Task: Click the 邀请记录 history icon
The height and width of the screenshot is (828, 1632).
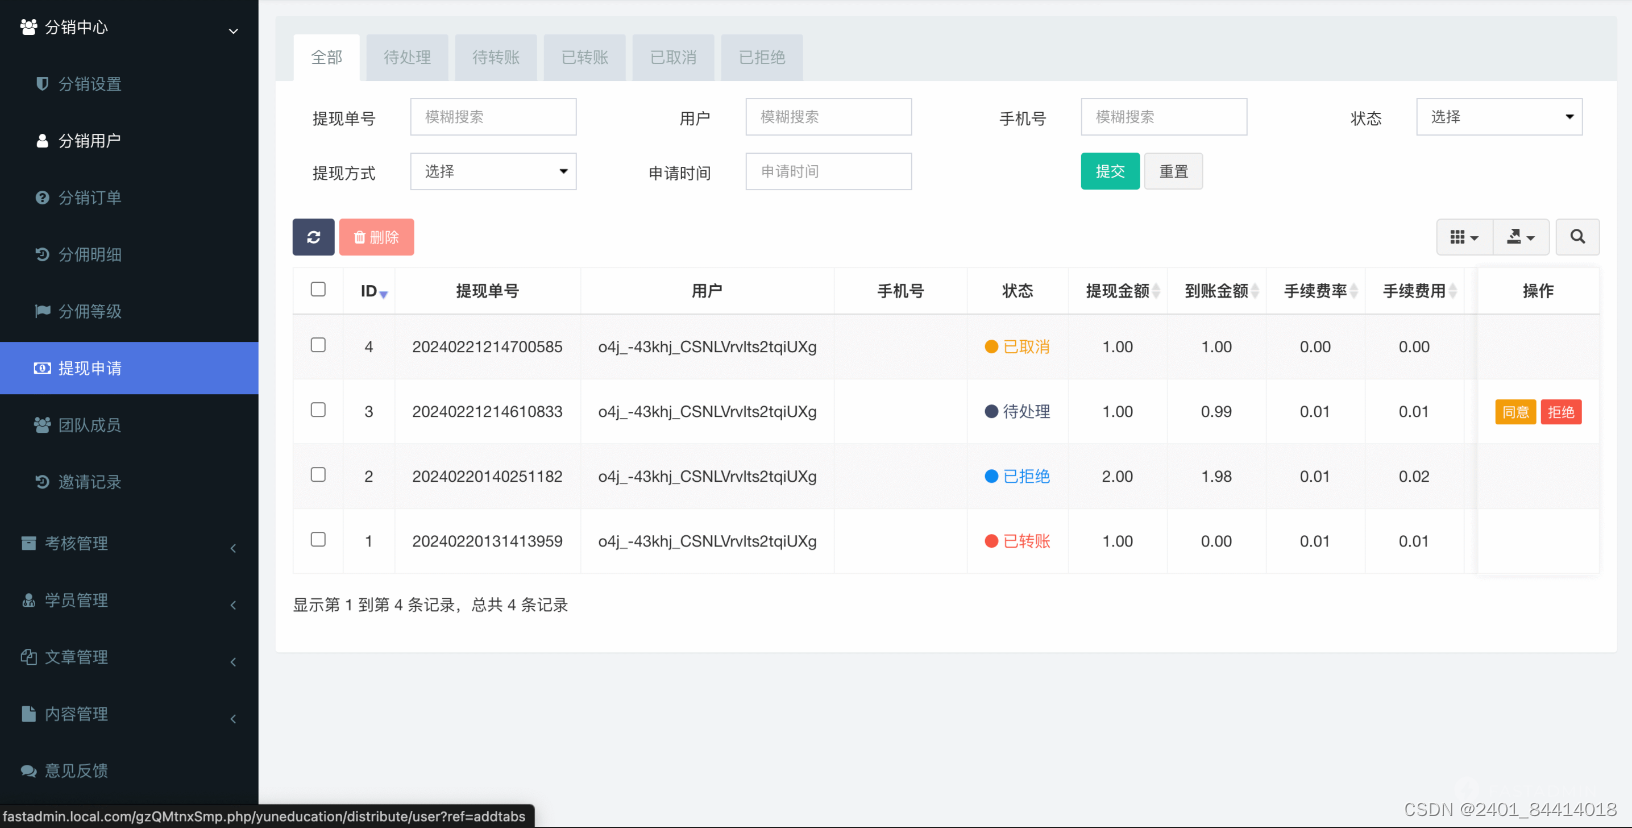Action: [42, 482]
